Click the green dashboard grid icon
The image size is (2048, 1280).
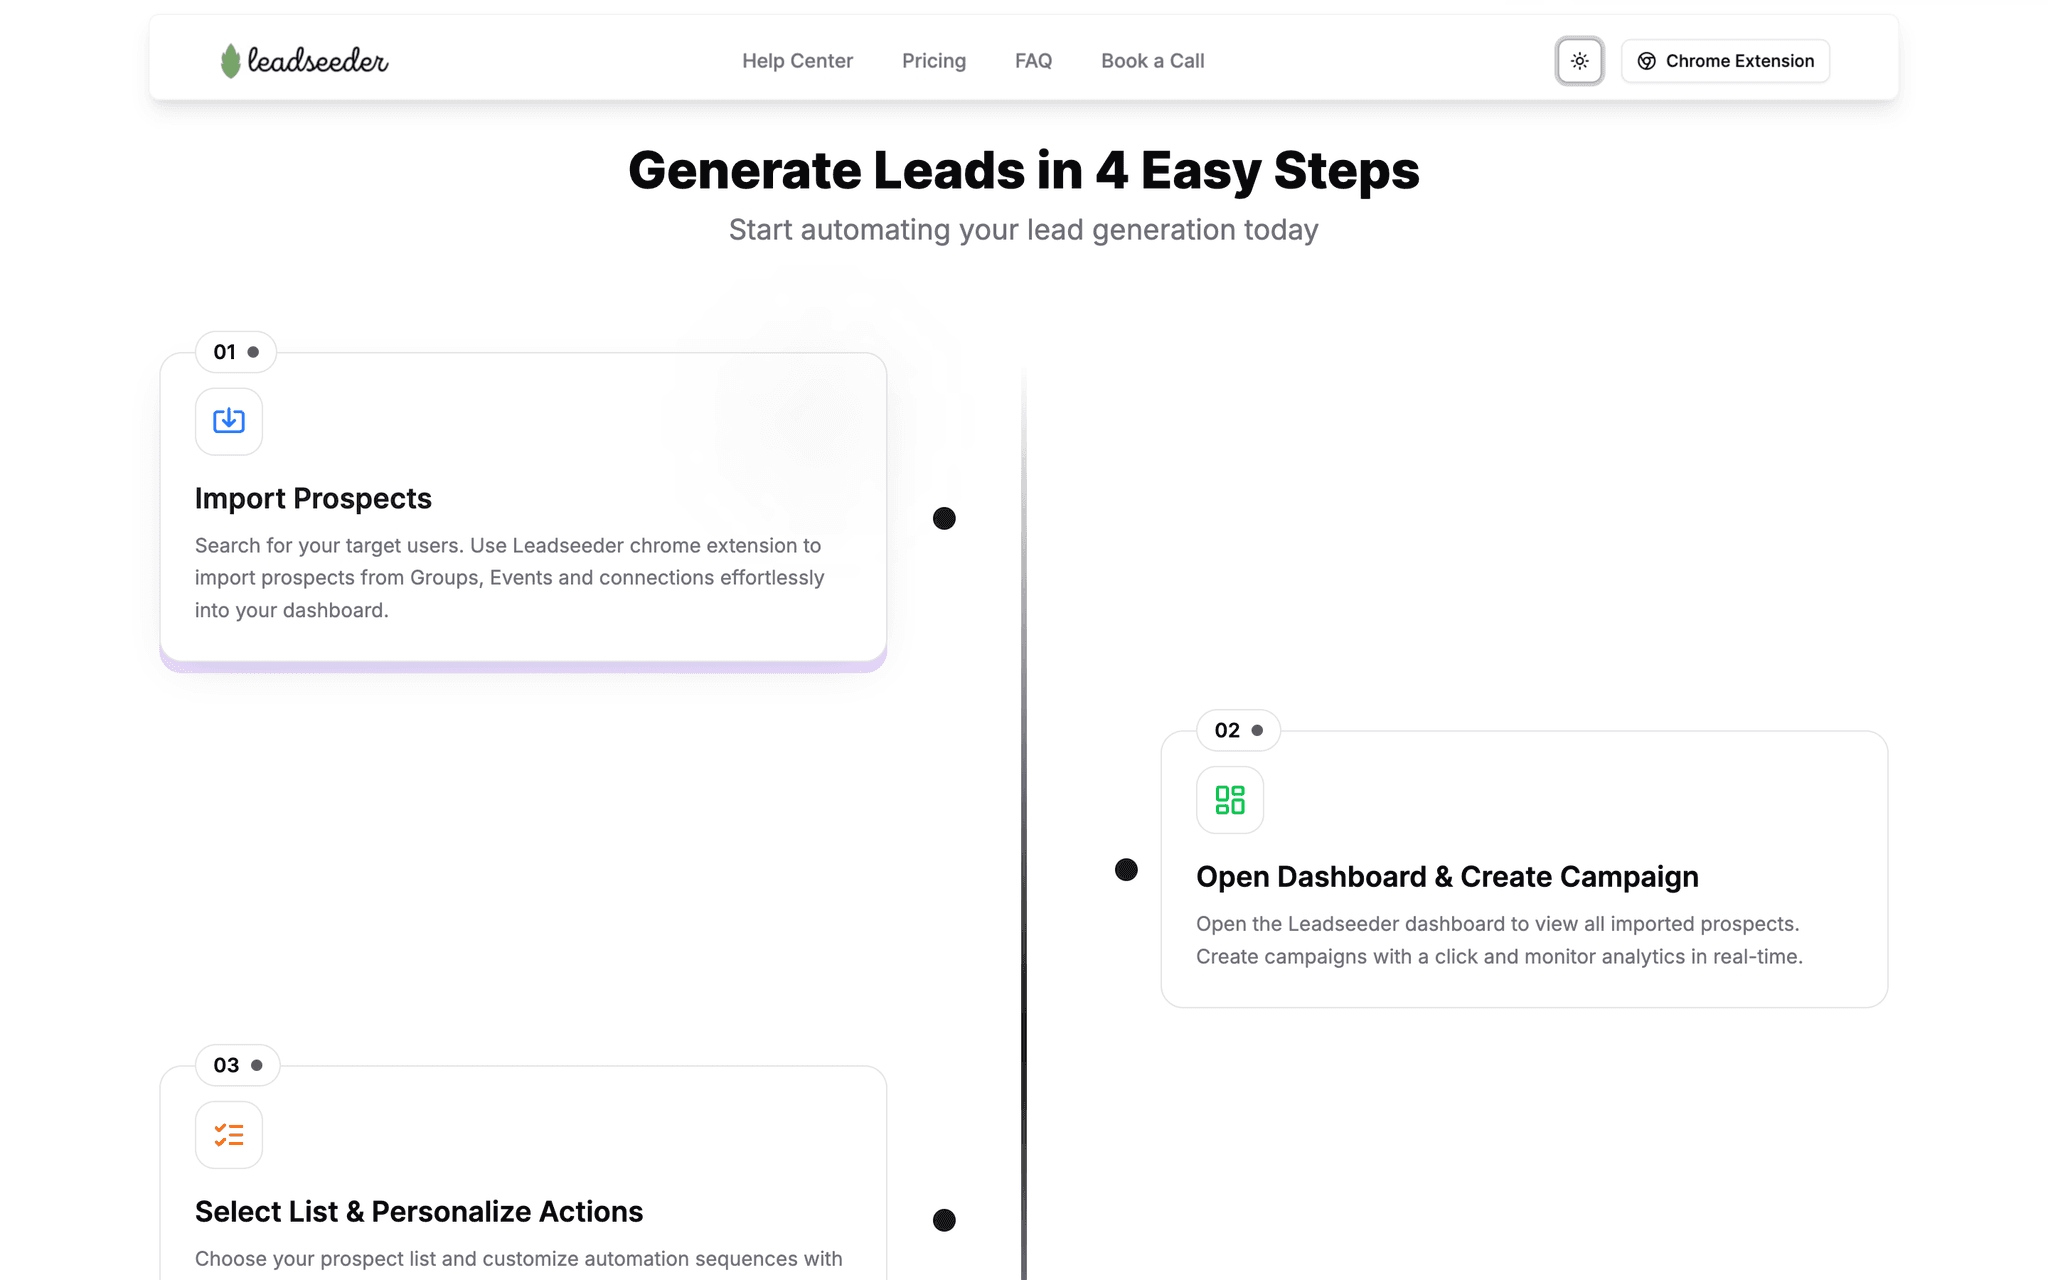(x=1230, y=800)
